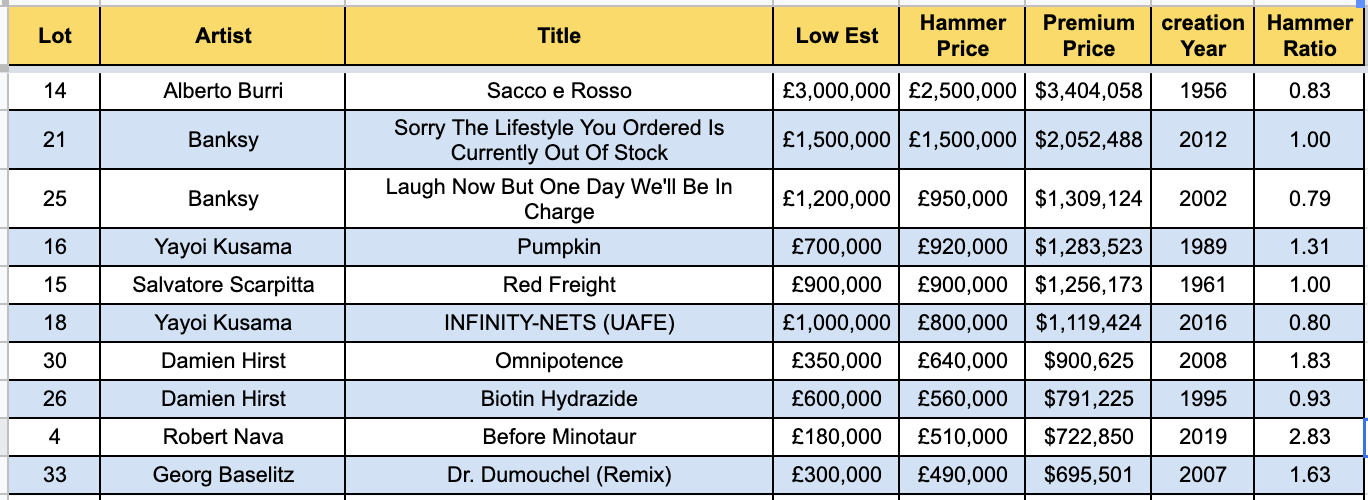Select the Hammer Ratio header

pos(1310,36)
